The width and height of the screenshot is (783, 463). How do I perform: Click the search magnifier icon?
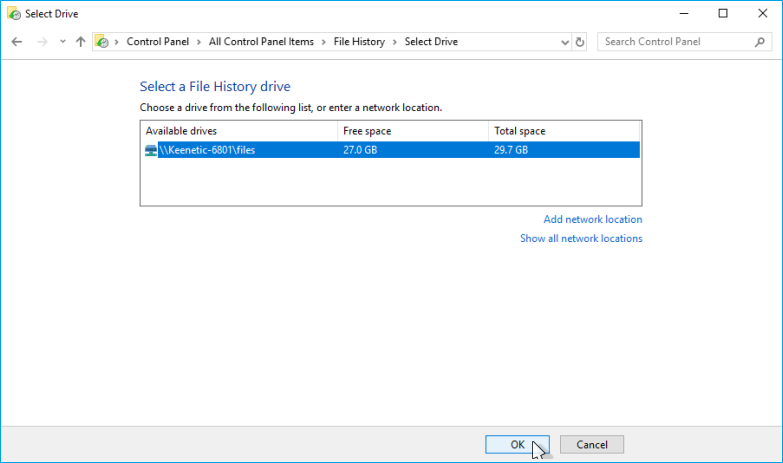(x=759, y=42)
